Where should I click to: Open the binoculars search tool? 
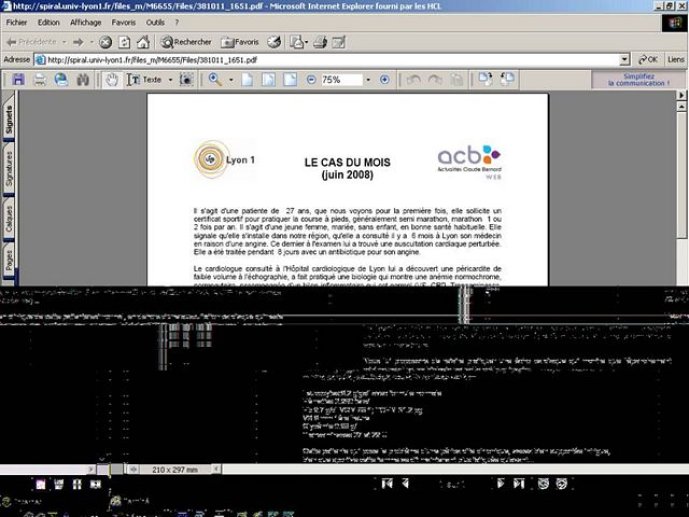(83, 80)
